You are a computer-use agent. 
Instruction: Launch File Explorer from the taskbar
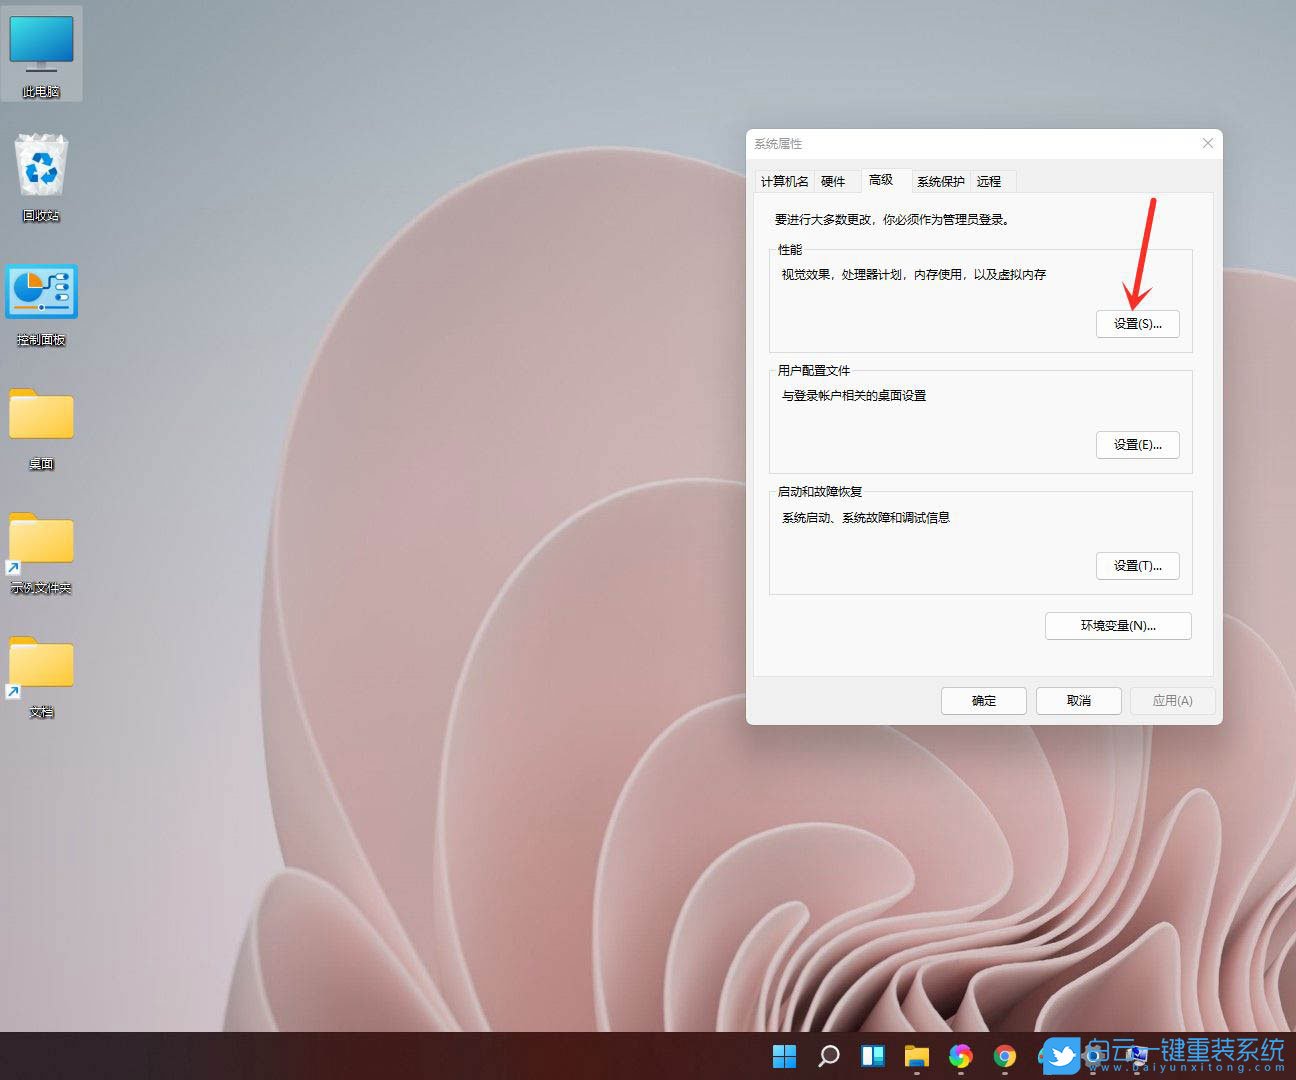tap(916, 1055)
